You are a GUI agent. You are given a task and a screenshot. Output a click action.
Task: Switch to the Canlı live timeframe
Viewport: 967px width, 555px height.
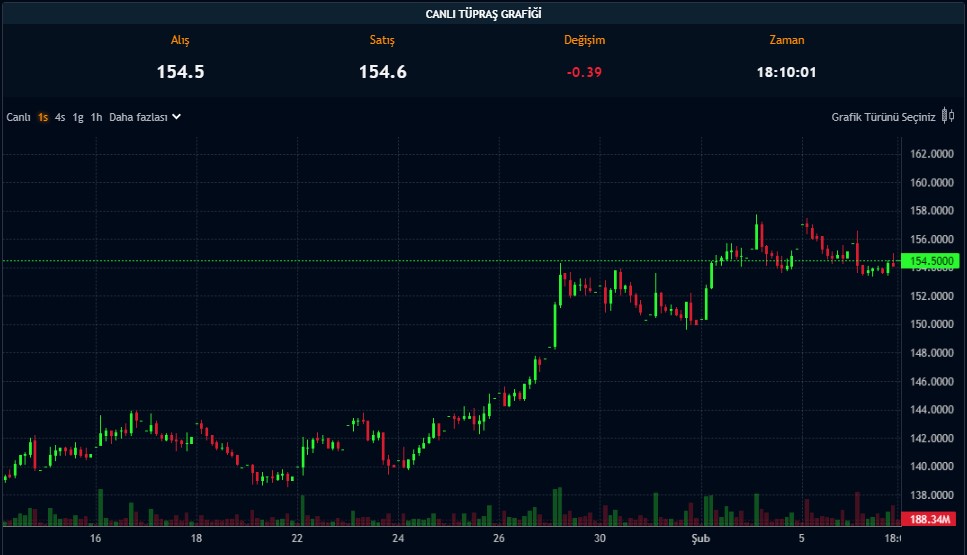pyautogui.click(x=19, y=117)
